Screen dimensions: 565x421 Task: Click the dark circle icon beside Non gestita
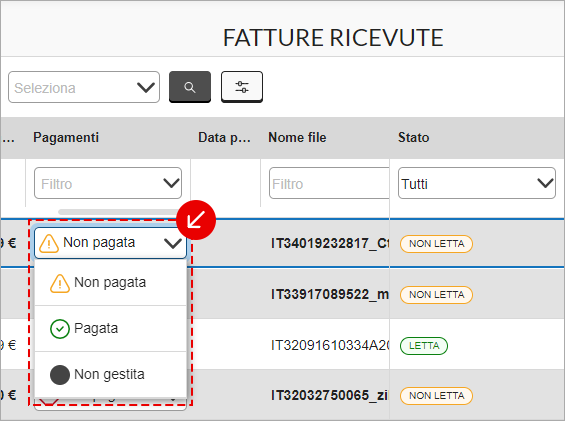coord(60,375)
